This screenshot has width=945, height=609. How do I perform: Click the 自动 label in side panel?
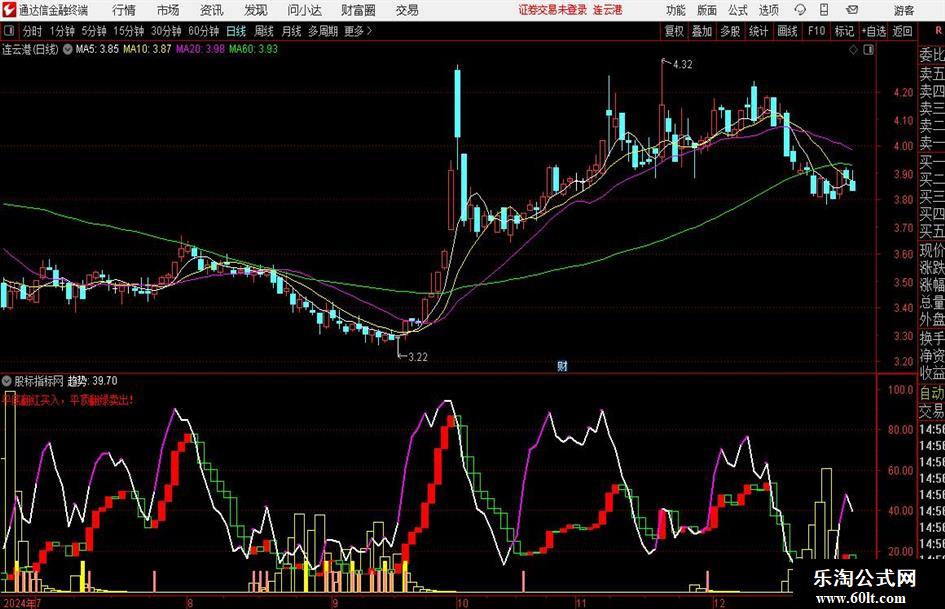(932, 393)
